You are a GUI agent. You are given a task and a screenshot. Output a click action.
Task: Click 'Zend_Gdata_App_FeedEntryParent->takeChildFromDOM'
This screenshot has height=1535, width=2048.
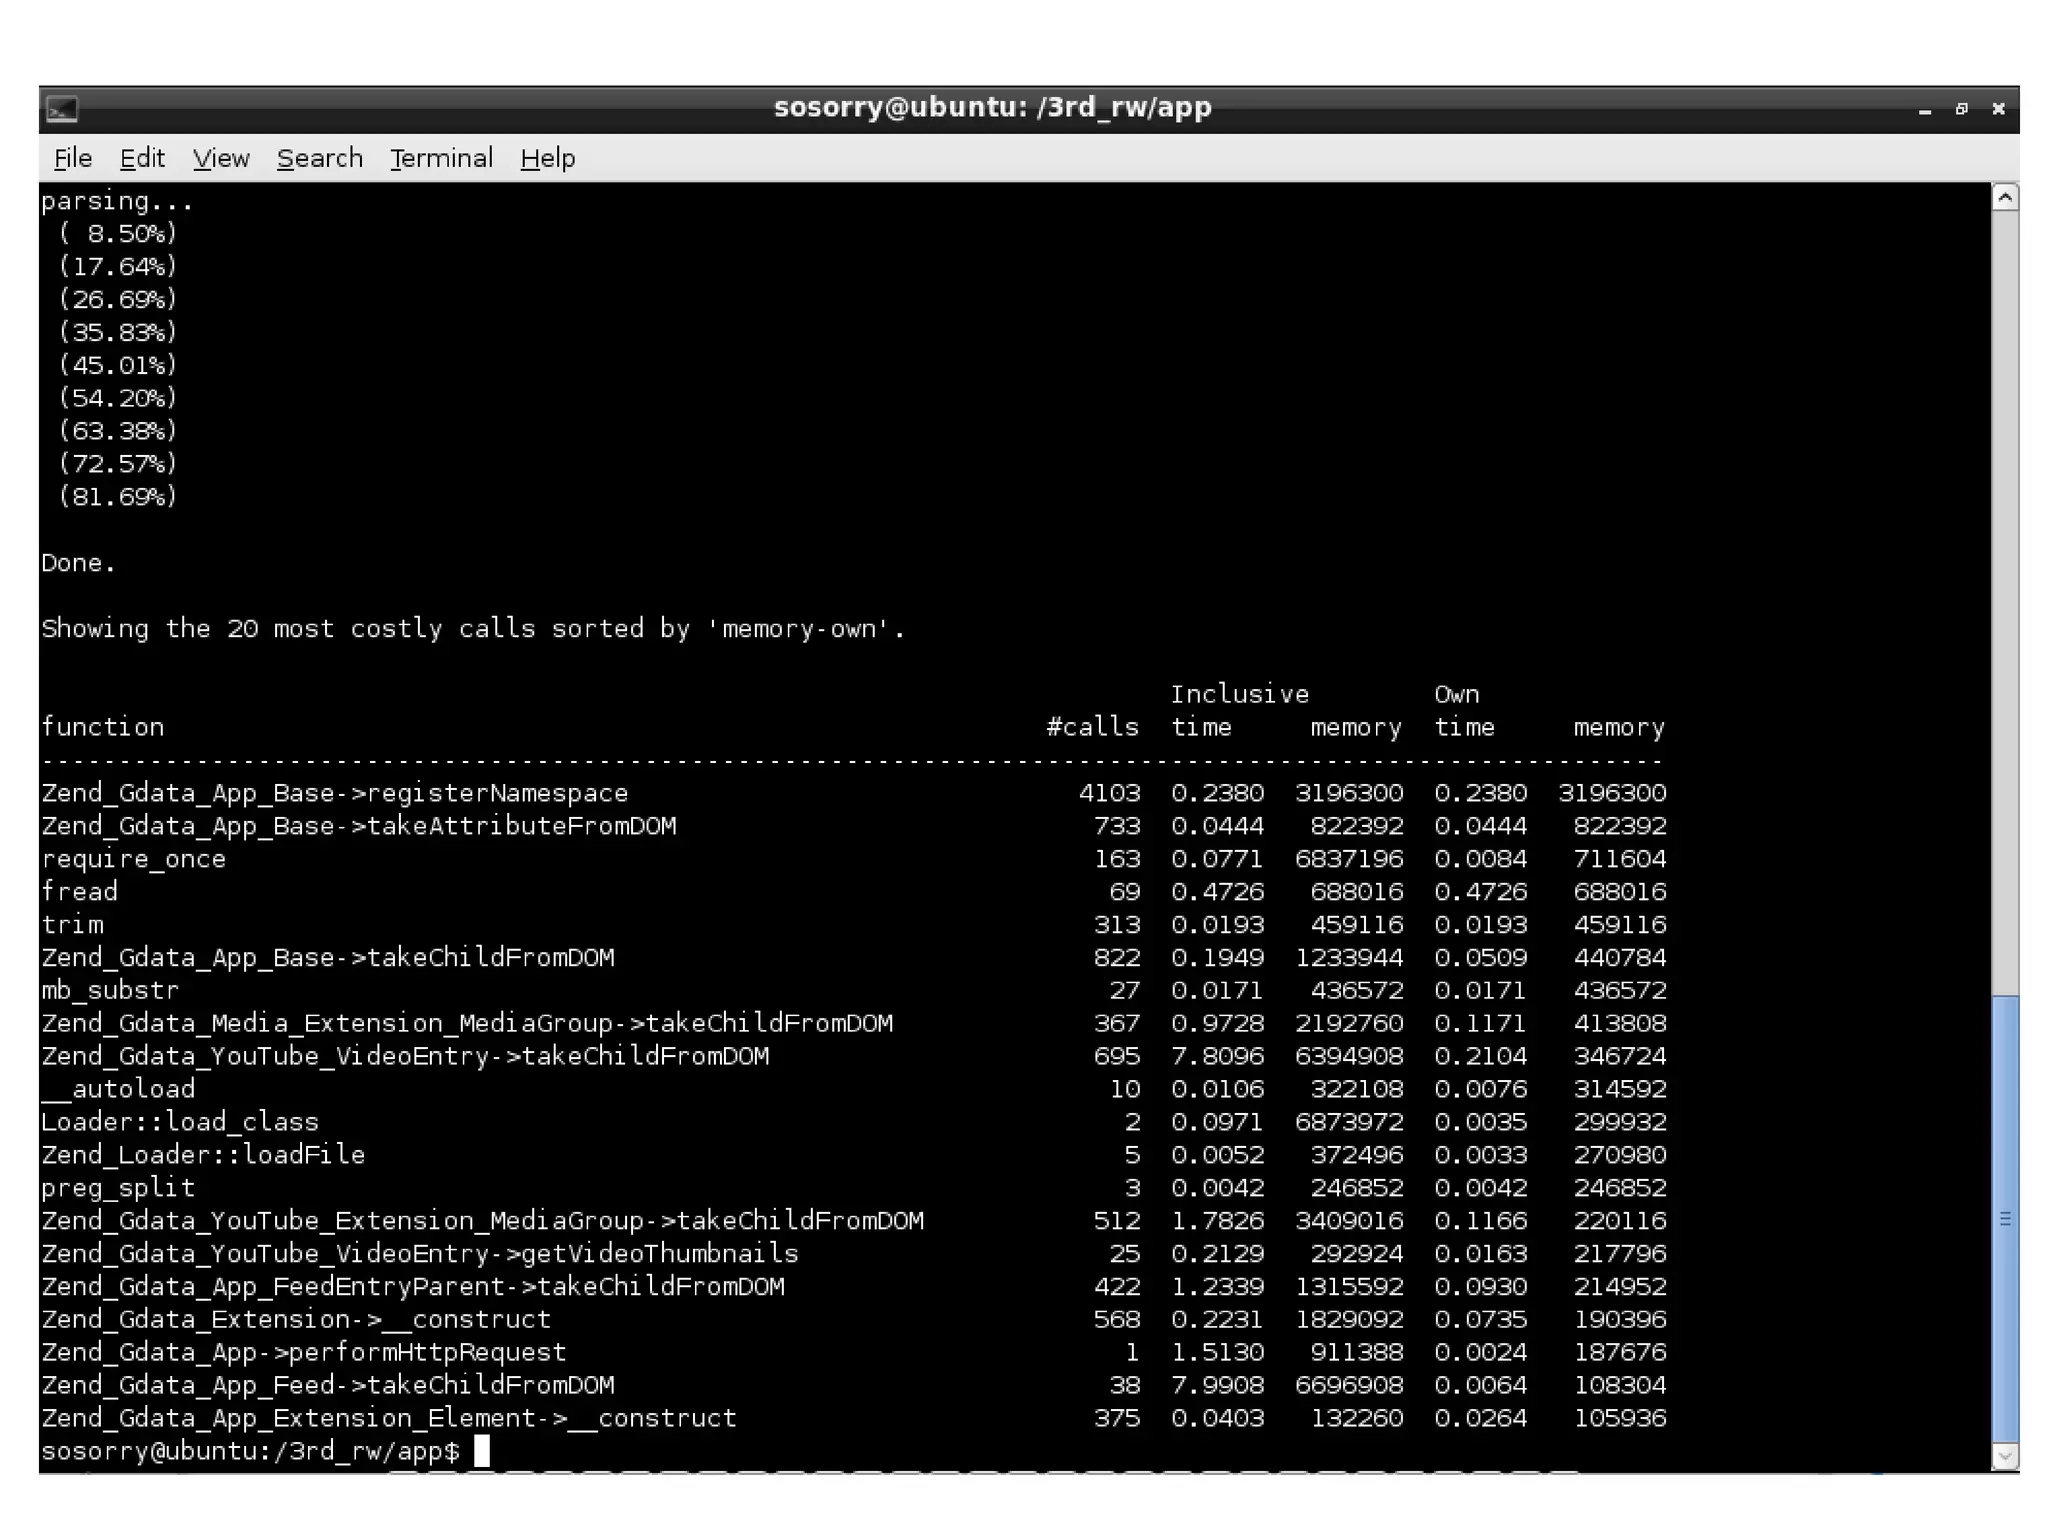(413, 1287)
